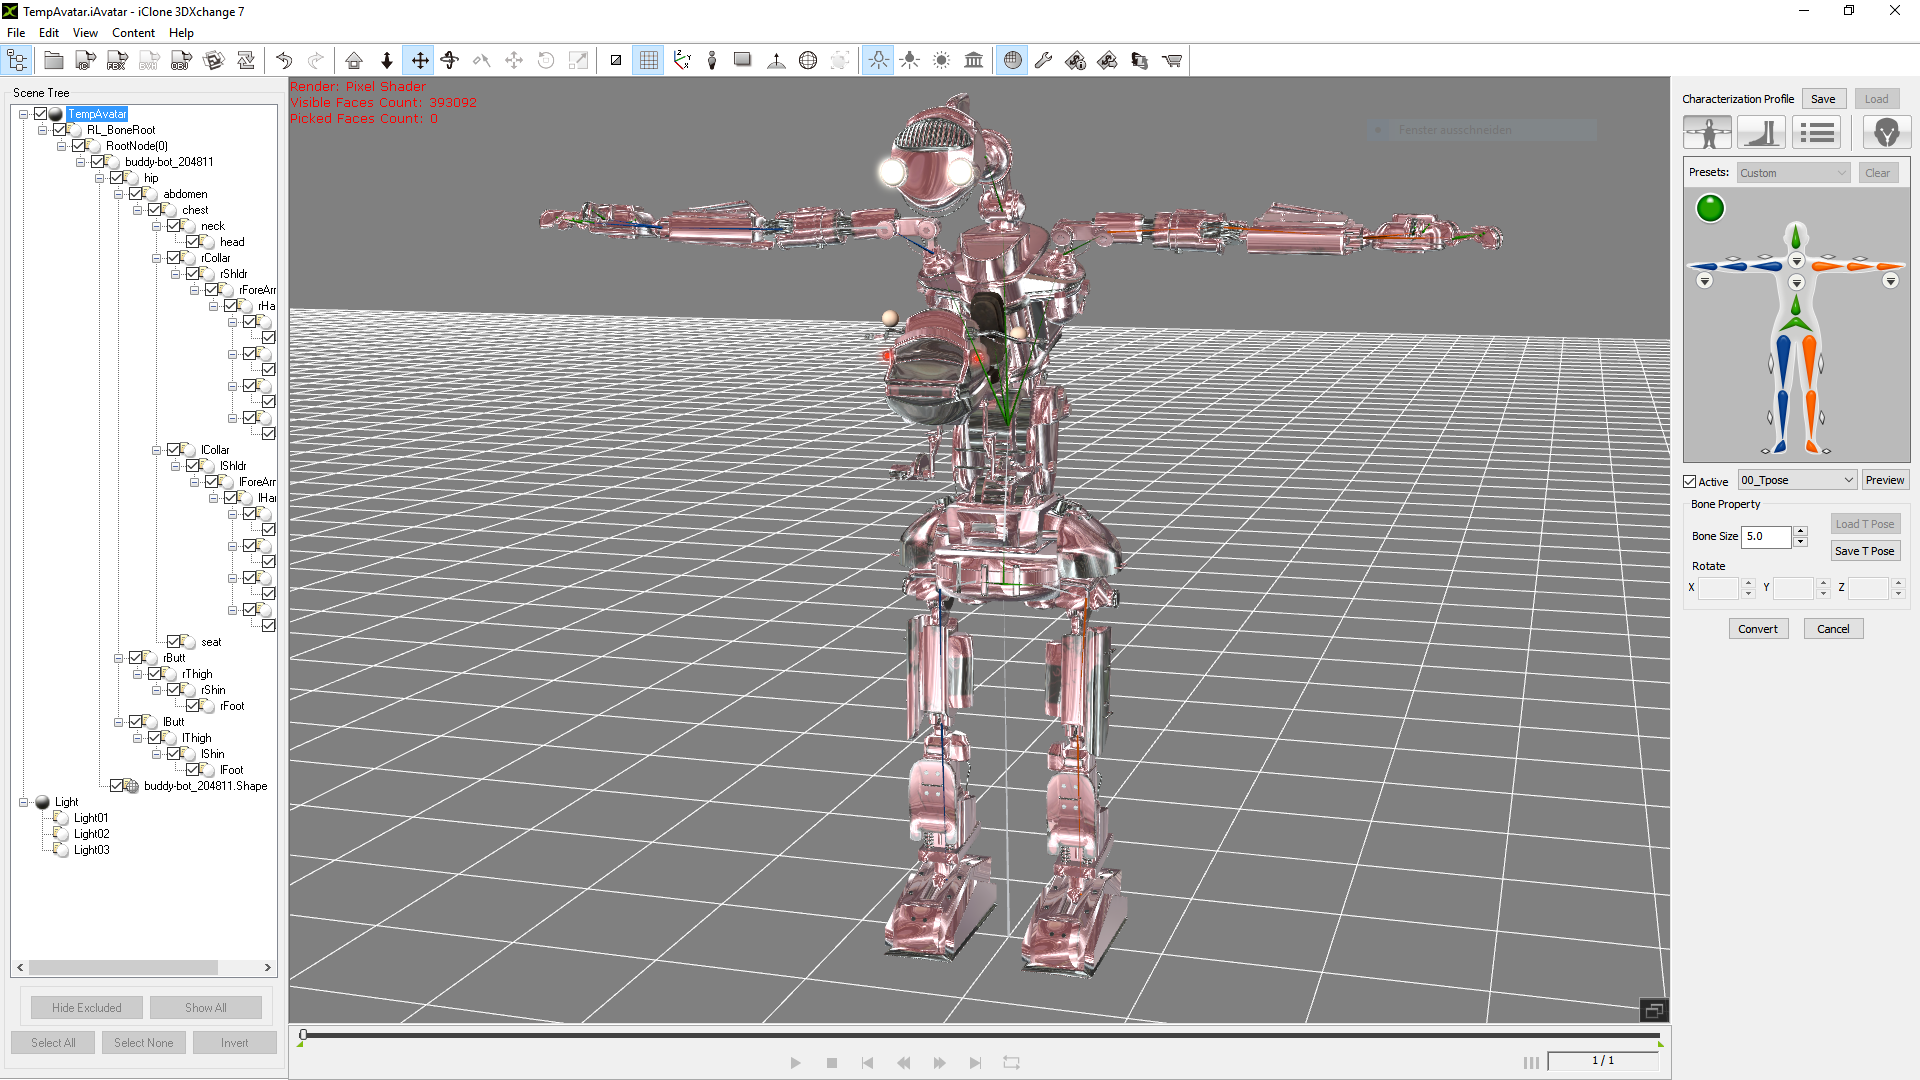1920x1080 pixels.
Task: Open the Edit menu
Action: pyautogui.click(x=49, y=33)
